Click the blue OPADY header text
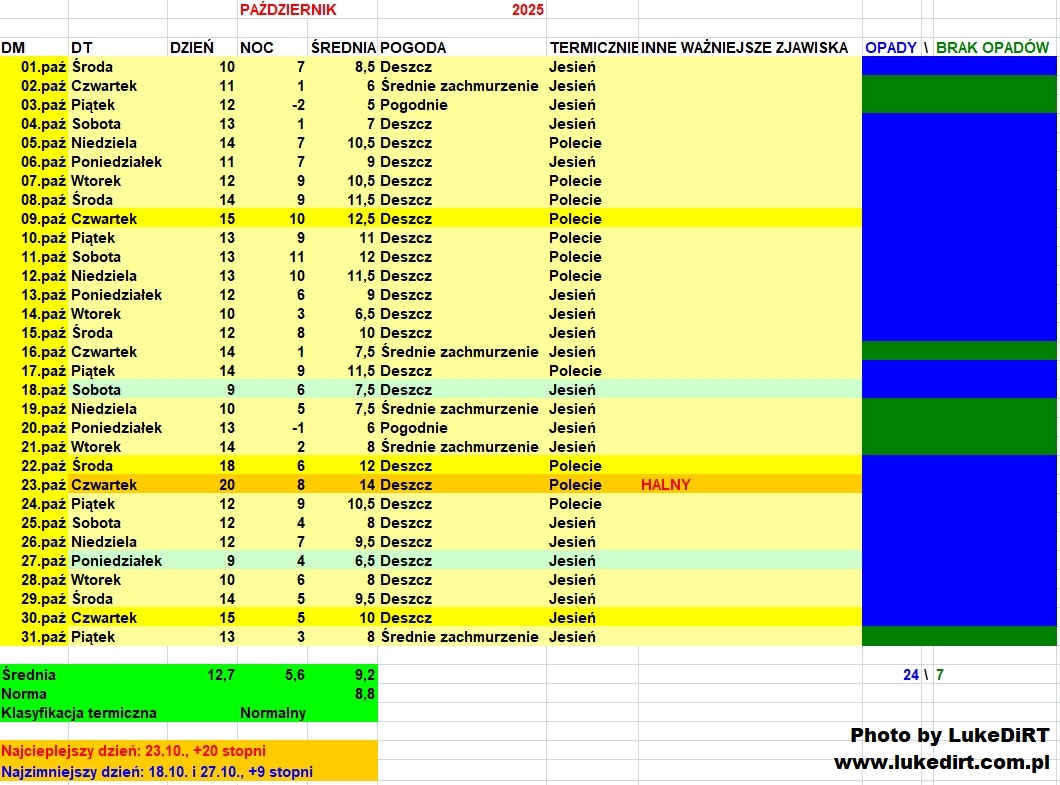The image size is (1060, 785). (x=891, y=47)
